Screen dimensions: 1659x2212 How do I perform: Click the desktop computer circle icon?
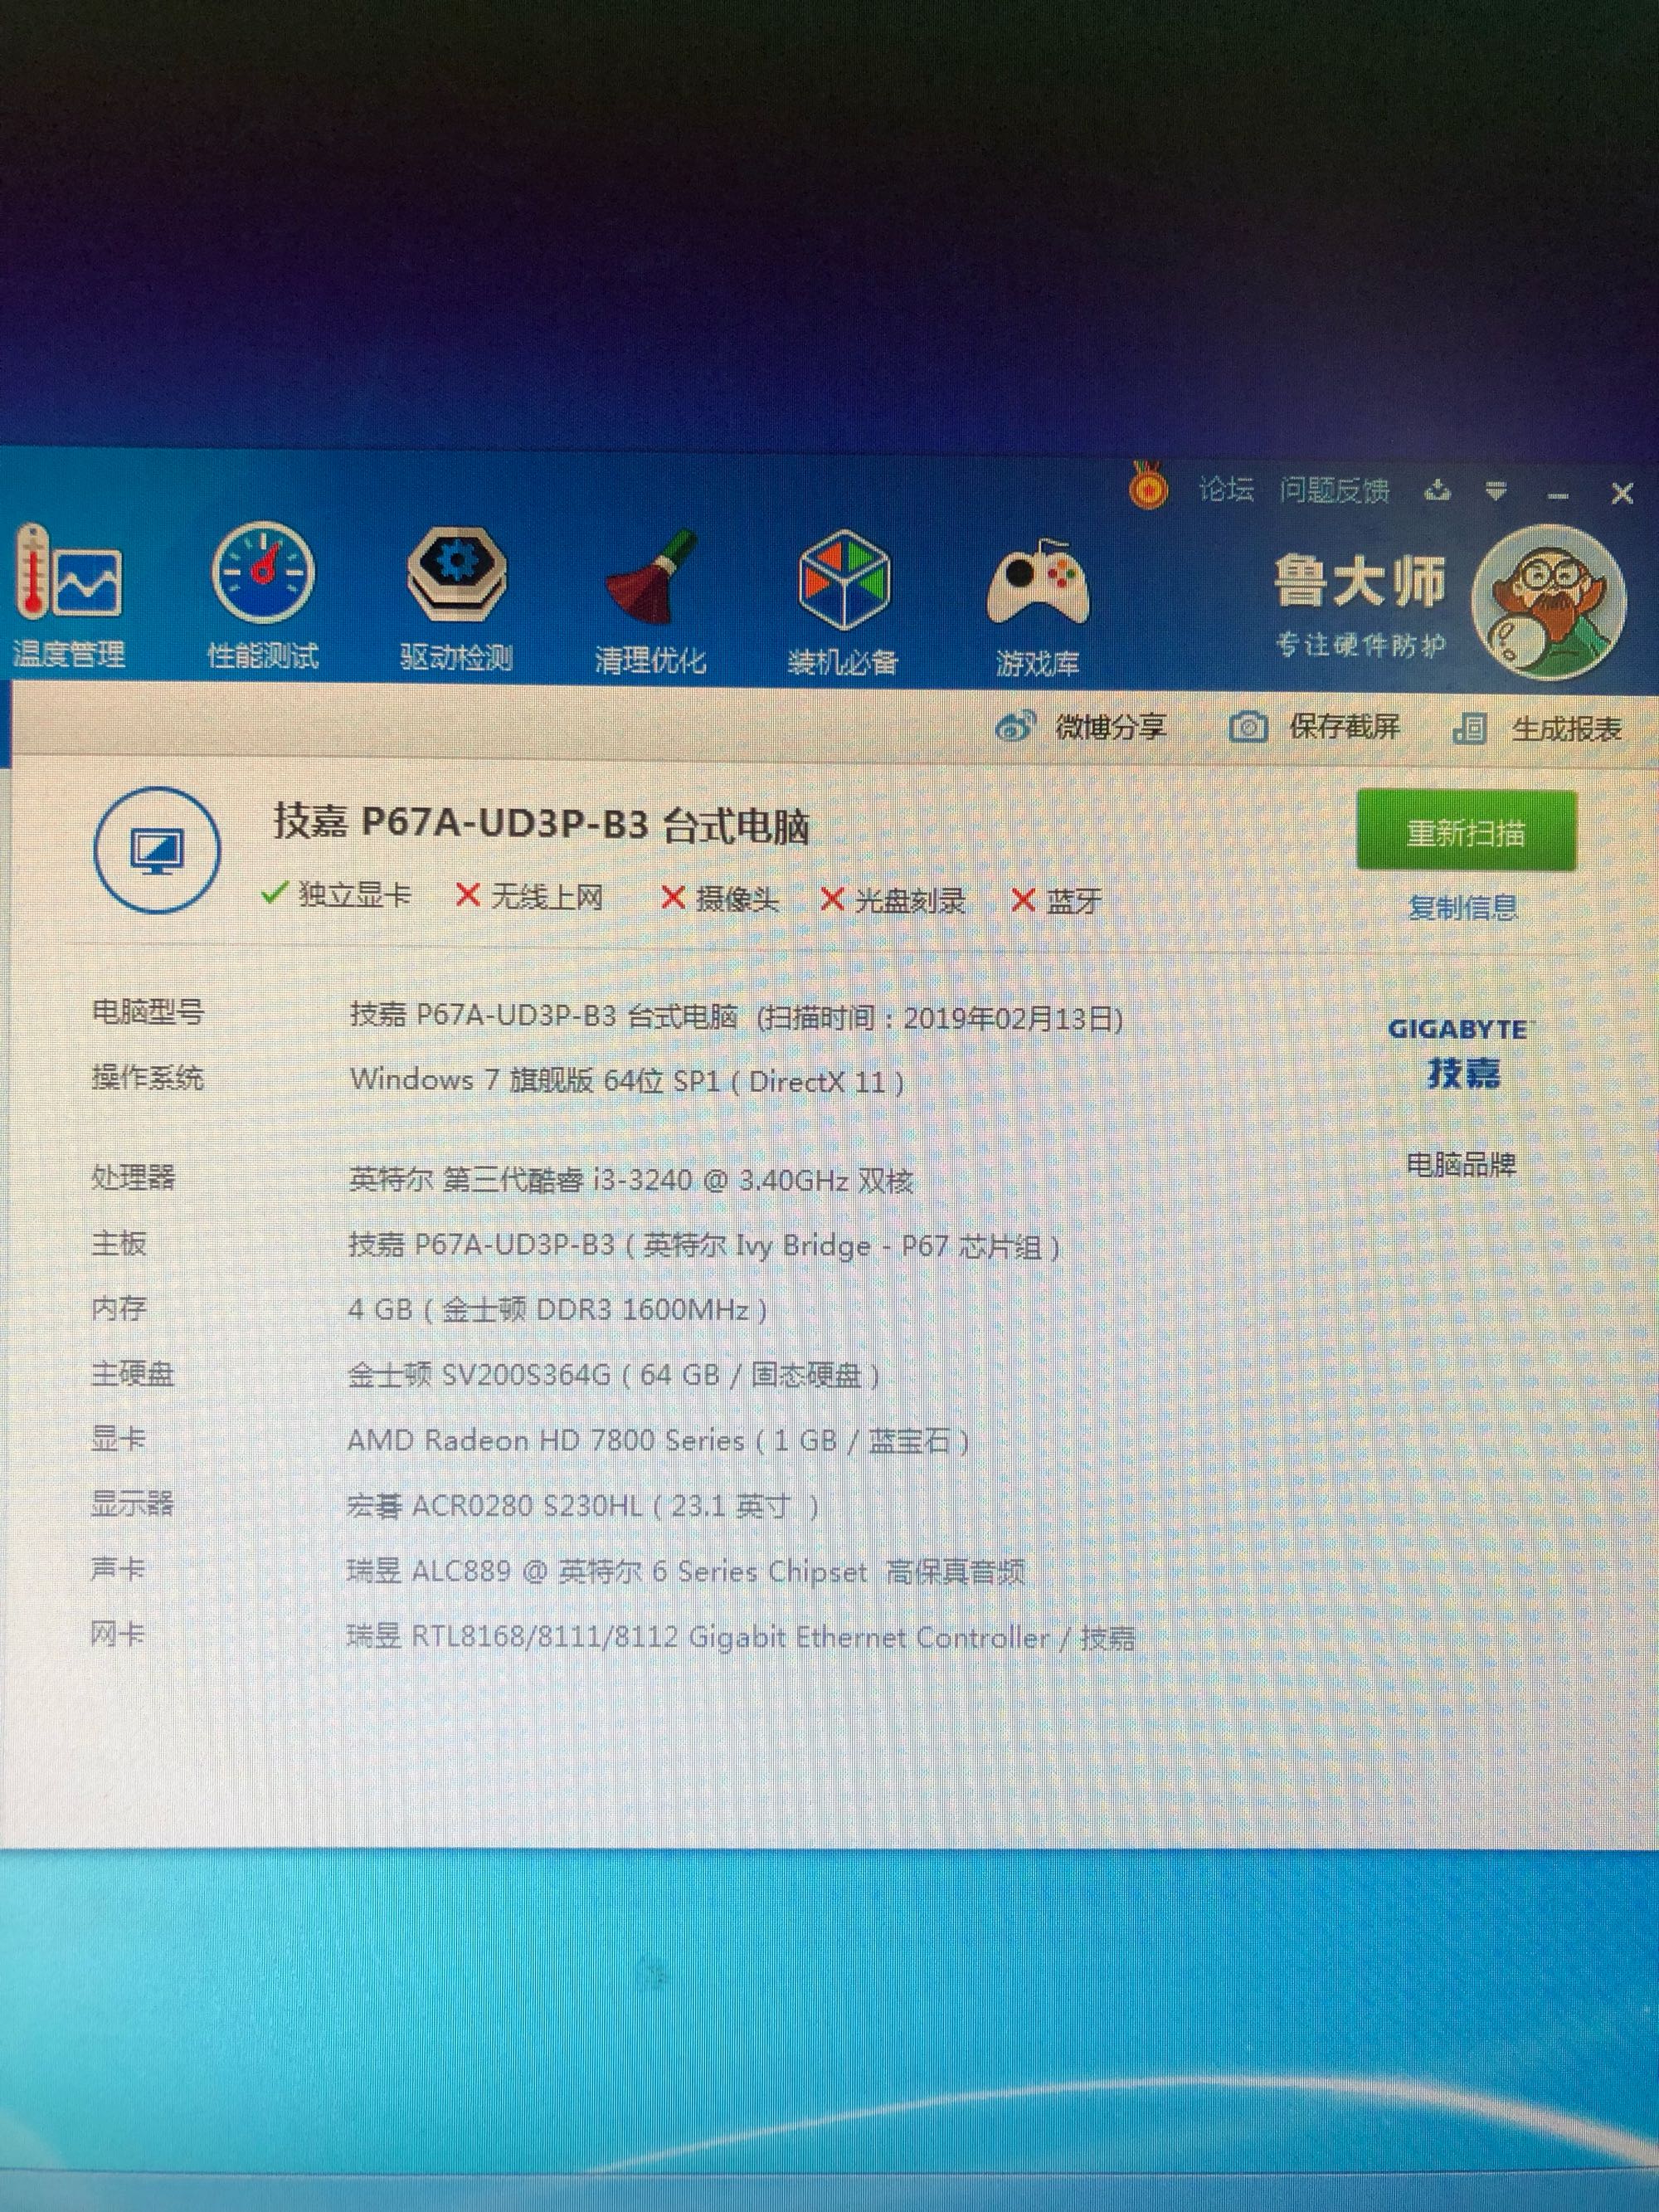click(x=157, y=850)
